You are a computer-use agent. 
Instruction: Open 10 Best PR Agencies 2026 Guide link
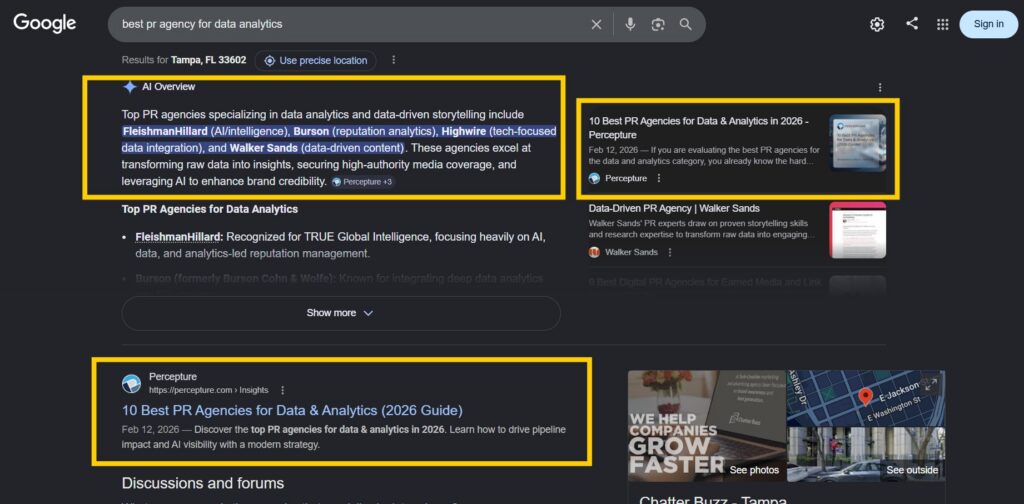pyautogui.click(x=292, y=410)
